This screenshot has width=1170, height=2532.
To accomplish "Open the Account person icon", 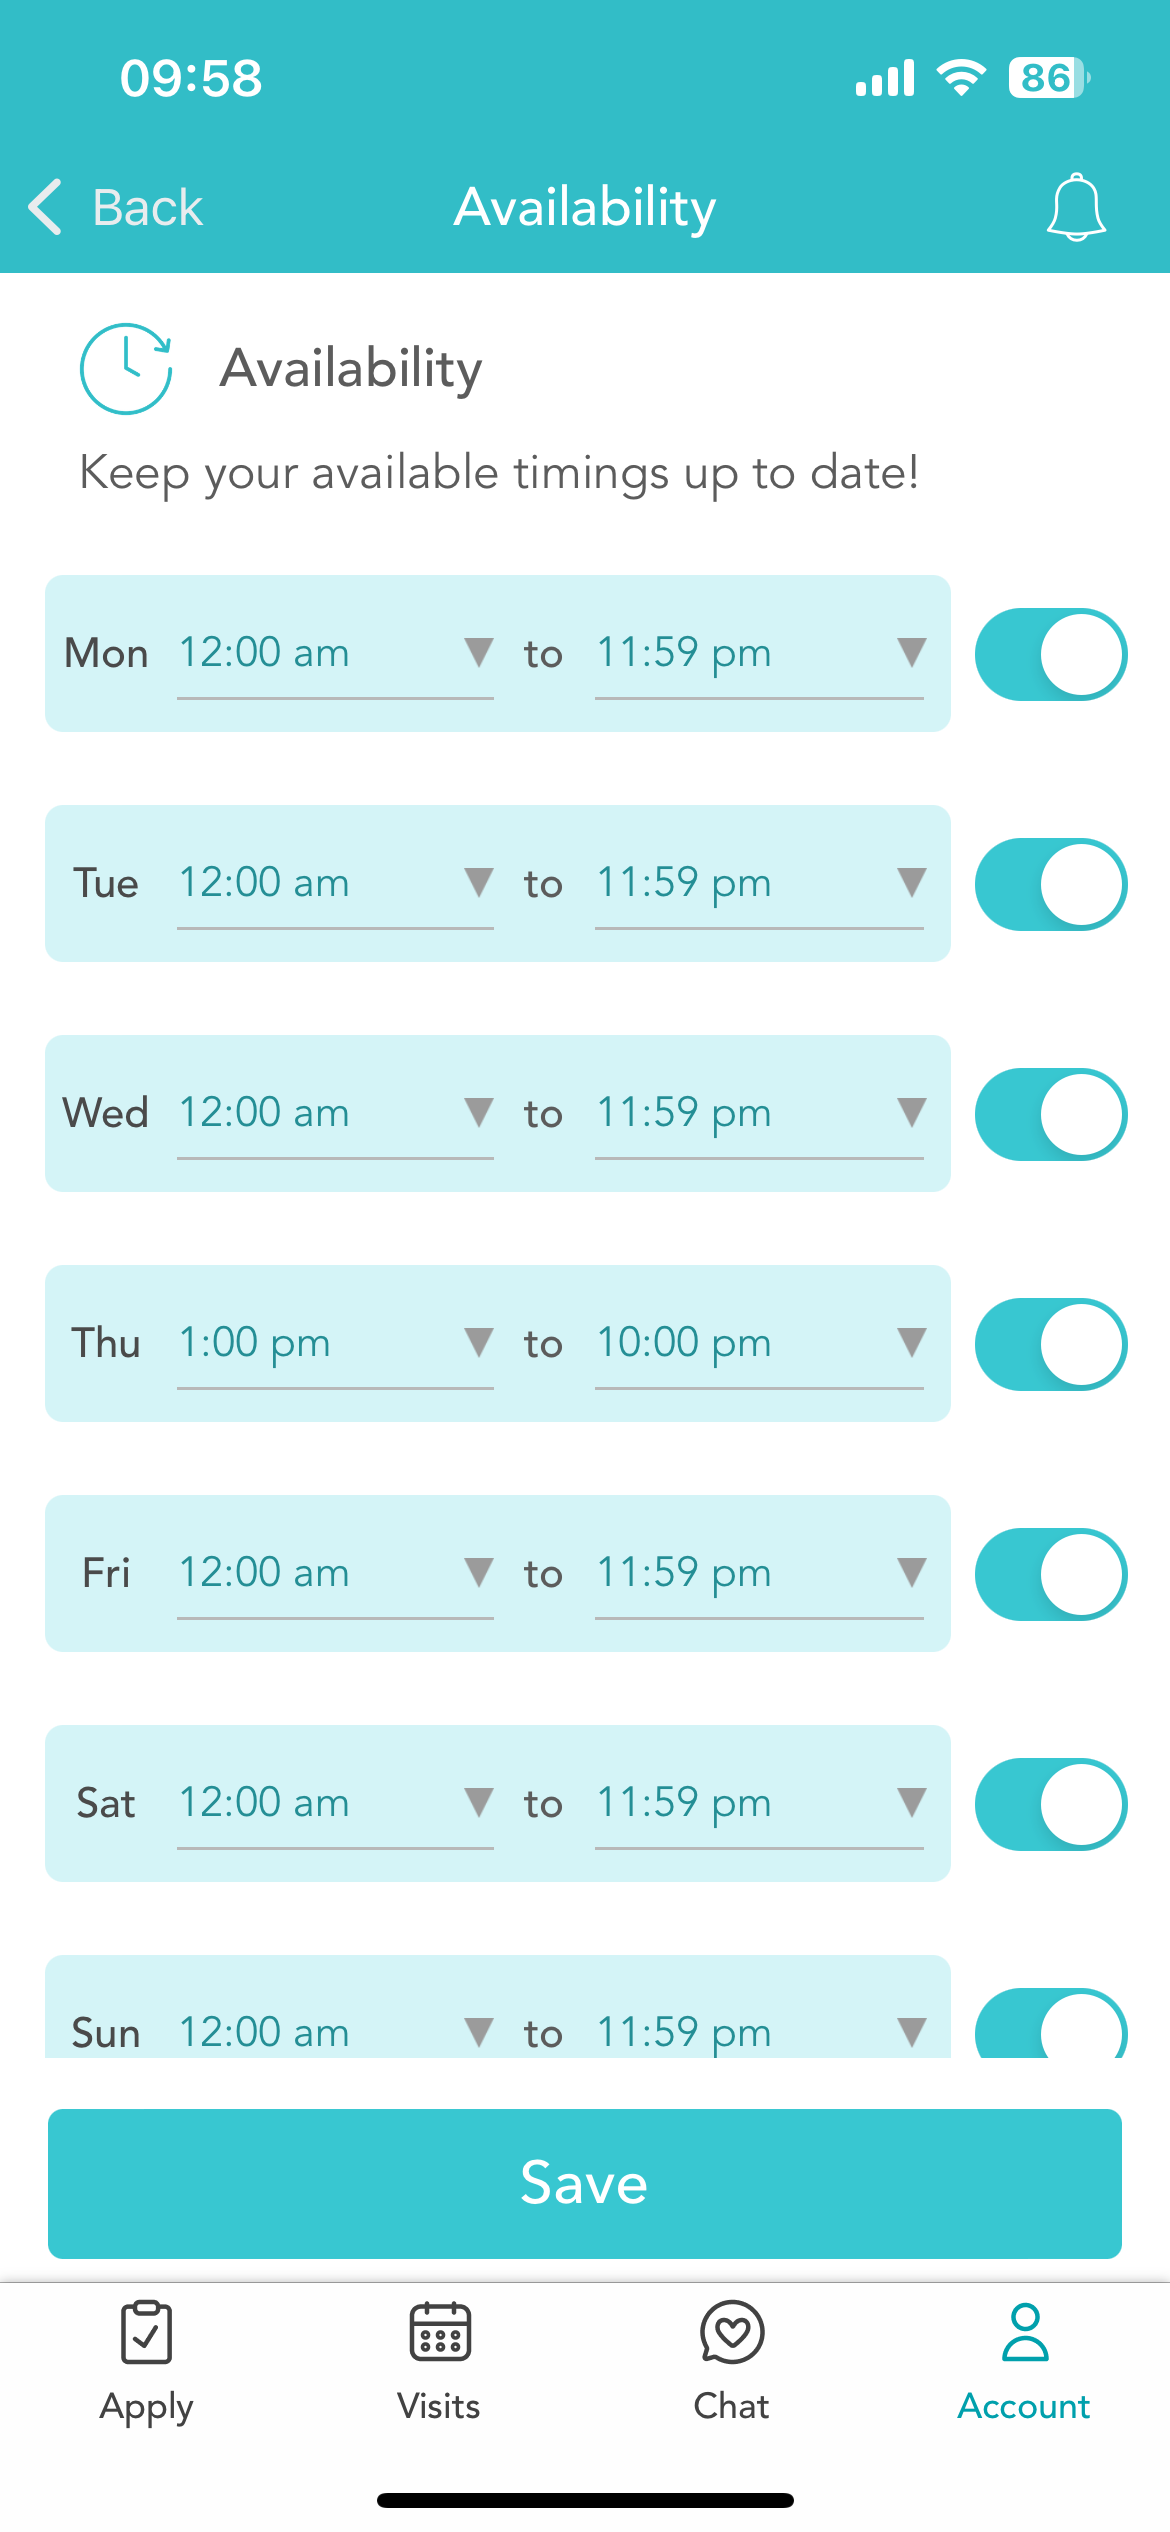I will point(1025,2332).
